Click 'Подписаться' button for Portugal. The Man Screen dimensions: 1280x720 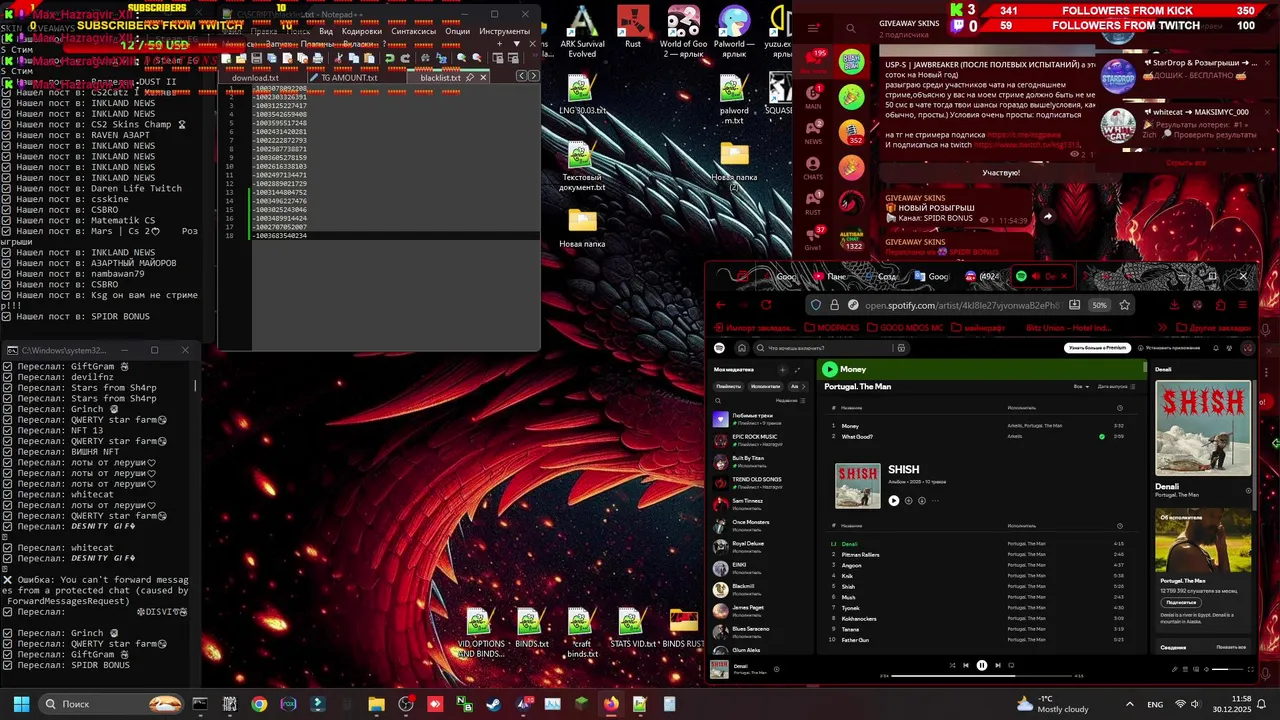coord(1181,602)
